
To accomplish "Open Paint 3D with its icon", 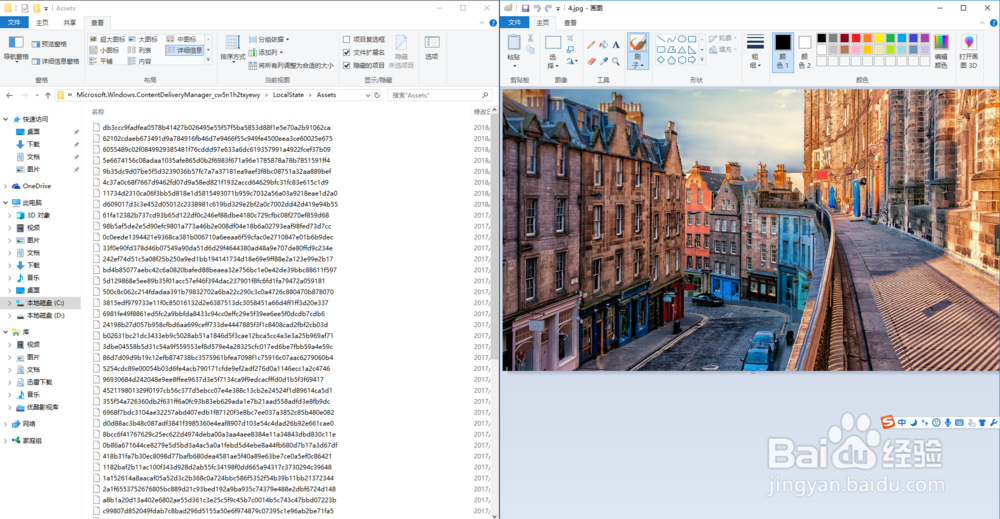I will 968,43.
